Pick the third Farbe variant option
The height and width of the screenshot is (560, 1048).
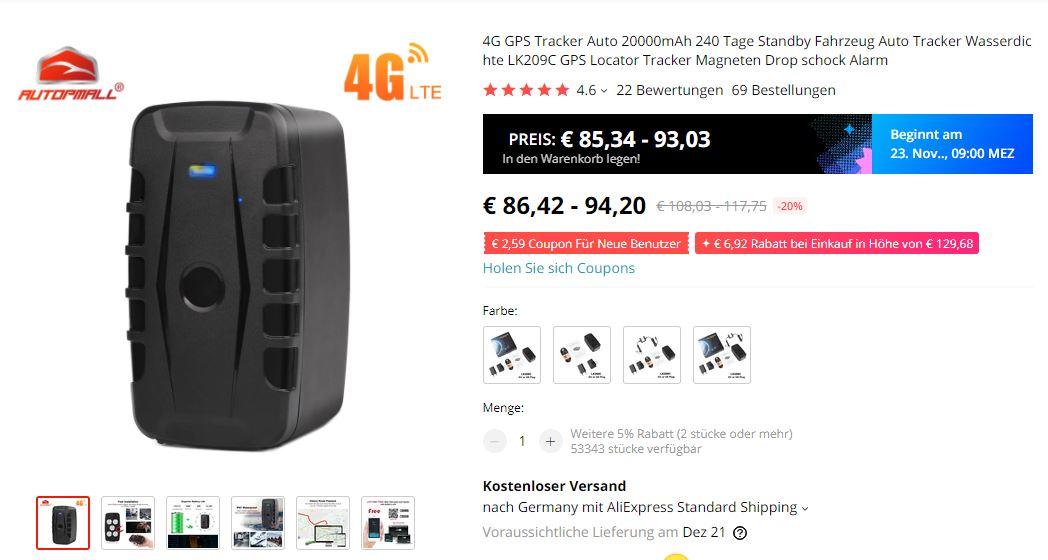coord(652,355)
